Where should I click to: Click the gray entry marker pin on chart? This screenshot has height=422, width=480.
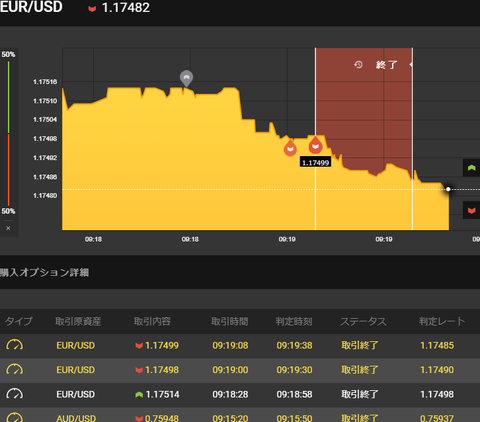pos(186,78)
